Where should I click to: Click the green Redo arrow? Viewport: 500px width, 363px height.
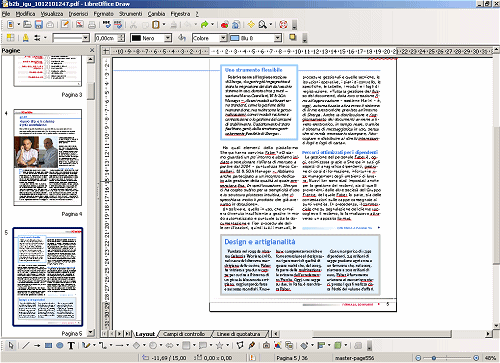click(x=204, y=24)
